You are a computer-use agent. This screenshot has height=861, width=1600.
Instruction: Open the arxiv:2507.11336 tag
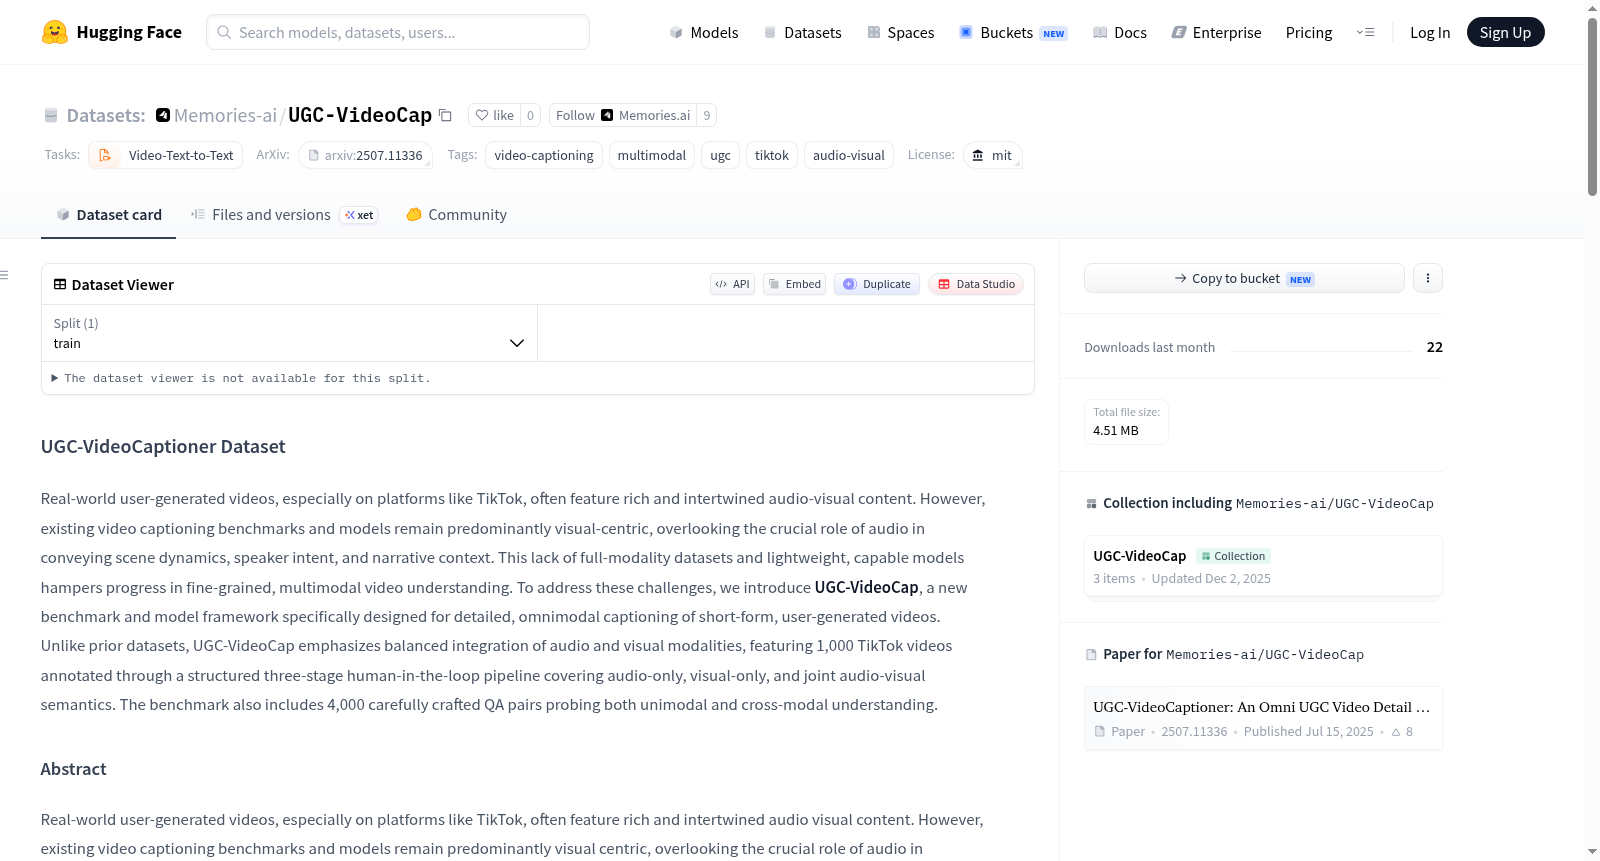(365, 155)
